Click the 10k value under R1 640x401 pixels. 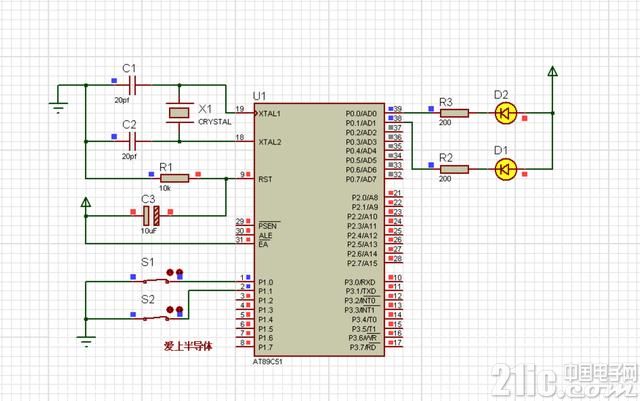pos(164,188)
